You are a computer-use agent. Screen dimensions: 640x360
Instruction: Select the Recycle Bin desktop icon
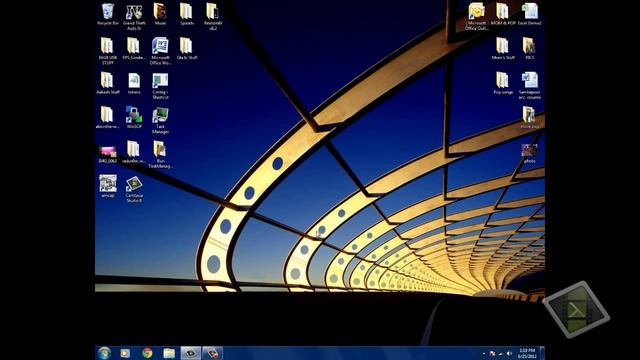[x=108, y=15]
